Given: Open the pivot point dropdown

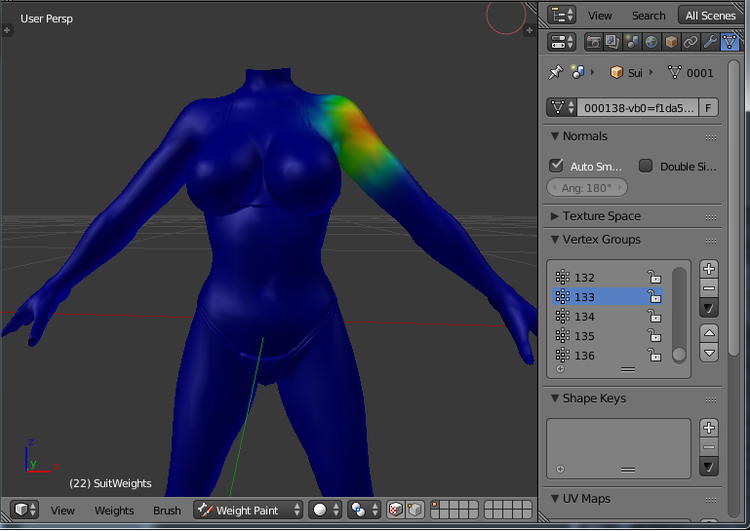Looking at the screenshot, I should point(364,510).
